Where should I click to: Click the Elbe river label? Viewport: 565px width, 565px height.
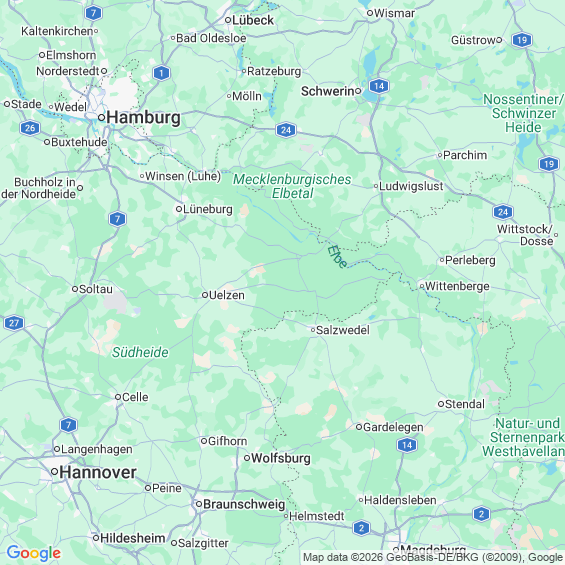pyautogui.click(x=338, y=257)
